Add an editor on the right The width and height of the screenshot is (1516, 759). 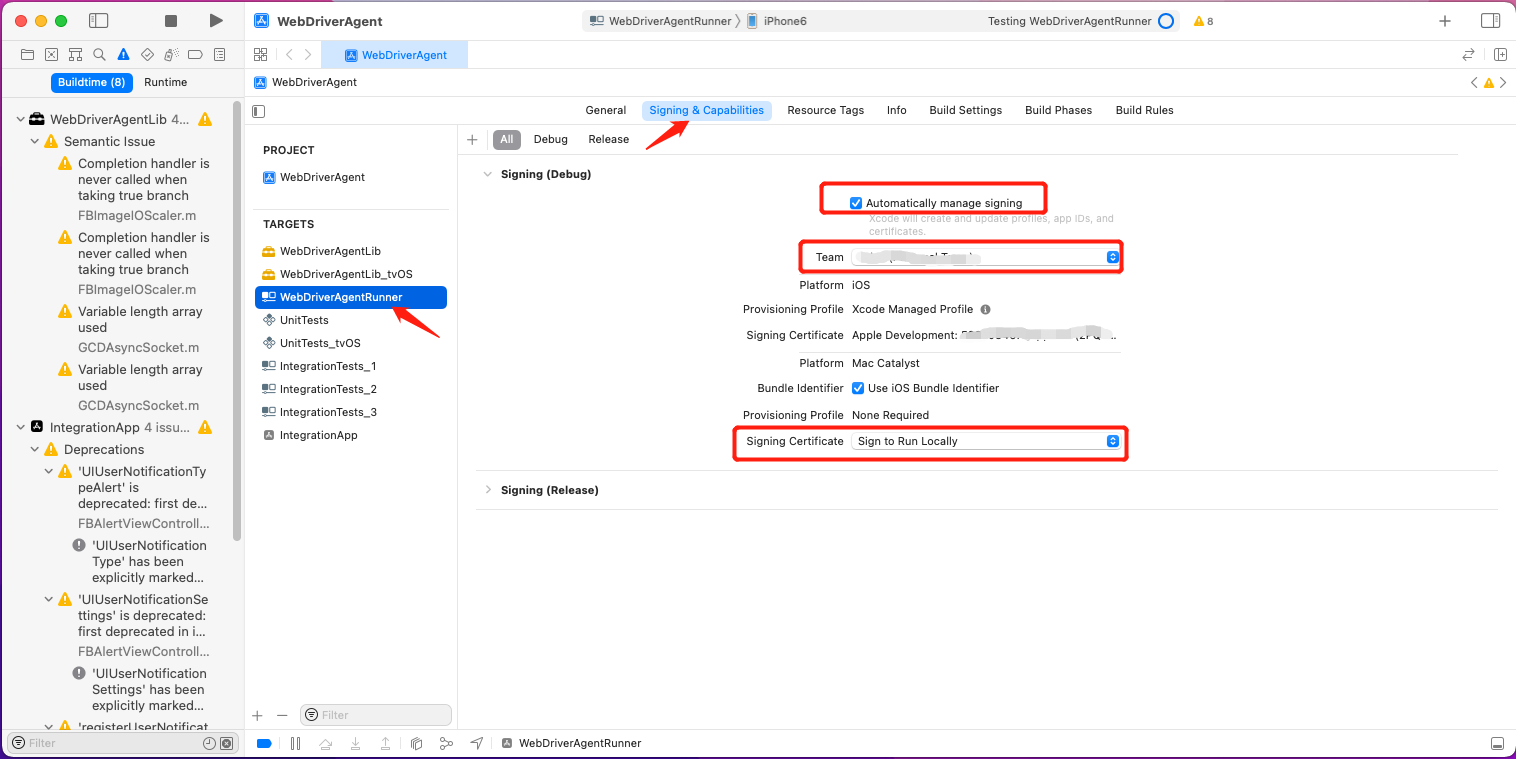coord(1500,55)
